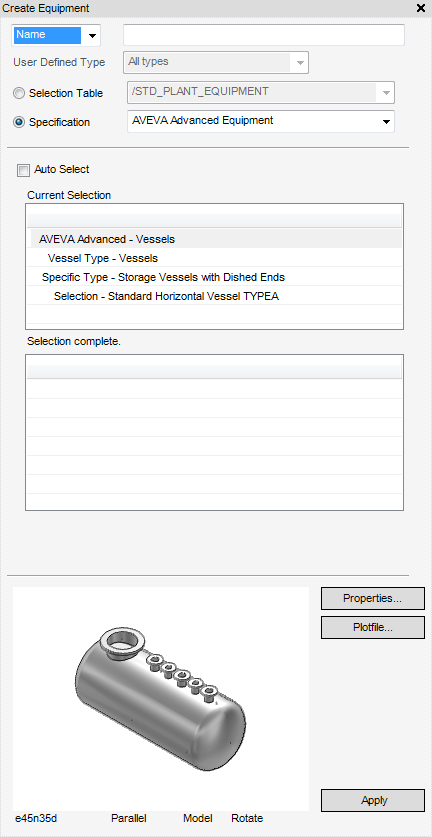Image resolution: width=432 pixels, height=837 pixels.
Task: Select the Selection Table radio button
Action: point(19,93)
